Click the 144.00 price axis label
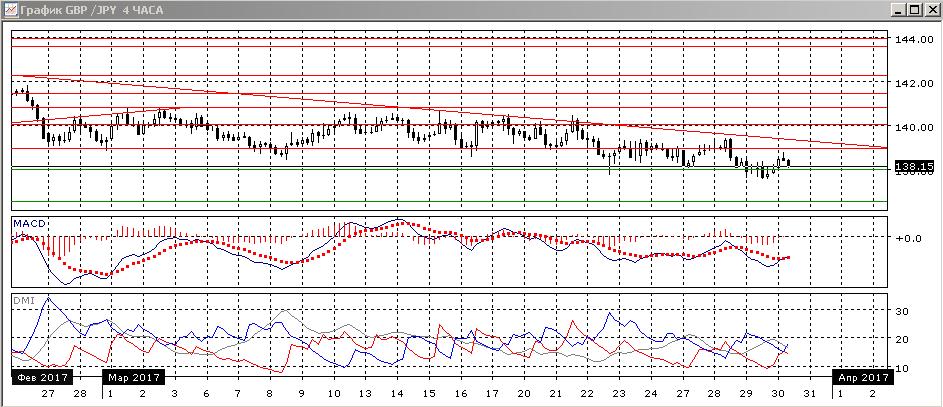Image resolution: width=943 pixels, height=407 pixels. [915, 40]
